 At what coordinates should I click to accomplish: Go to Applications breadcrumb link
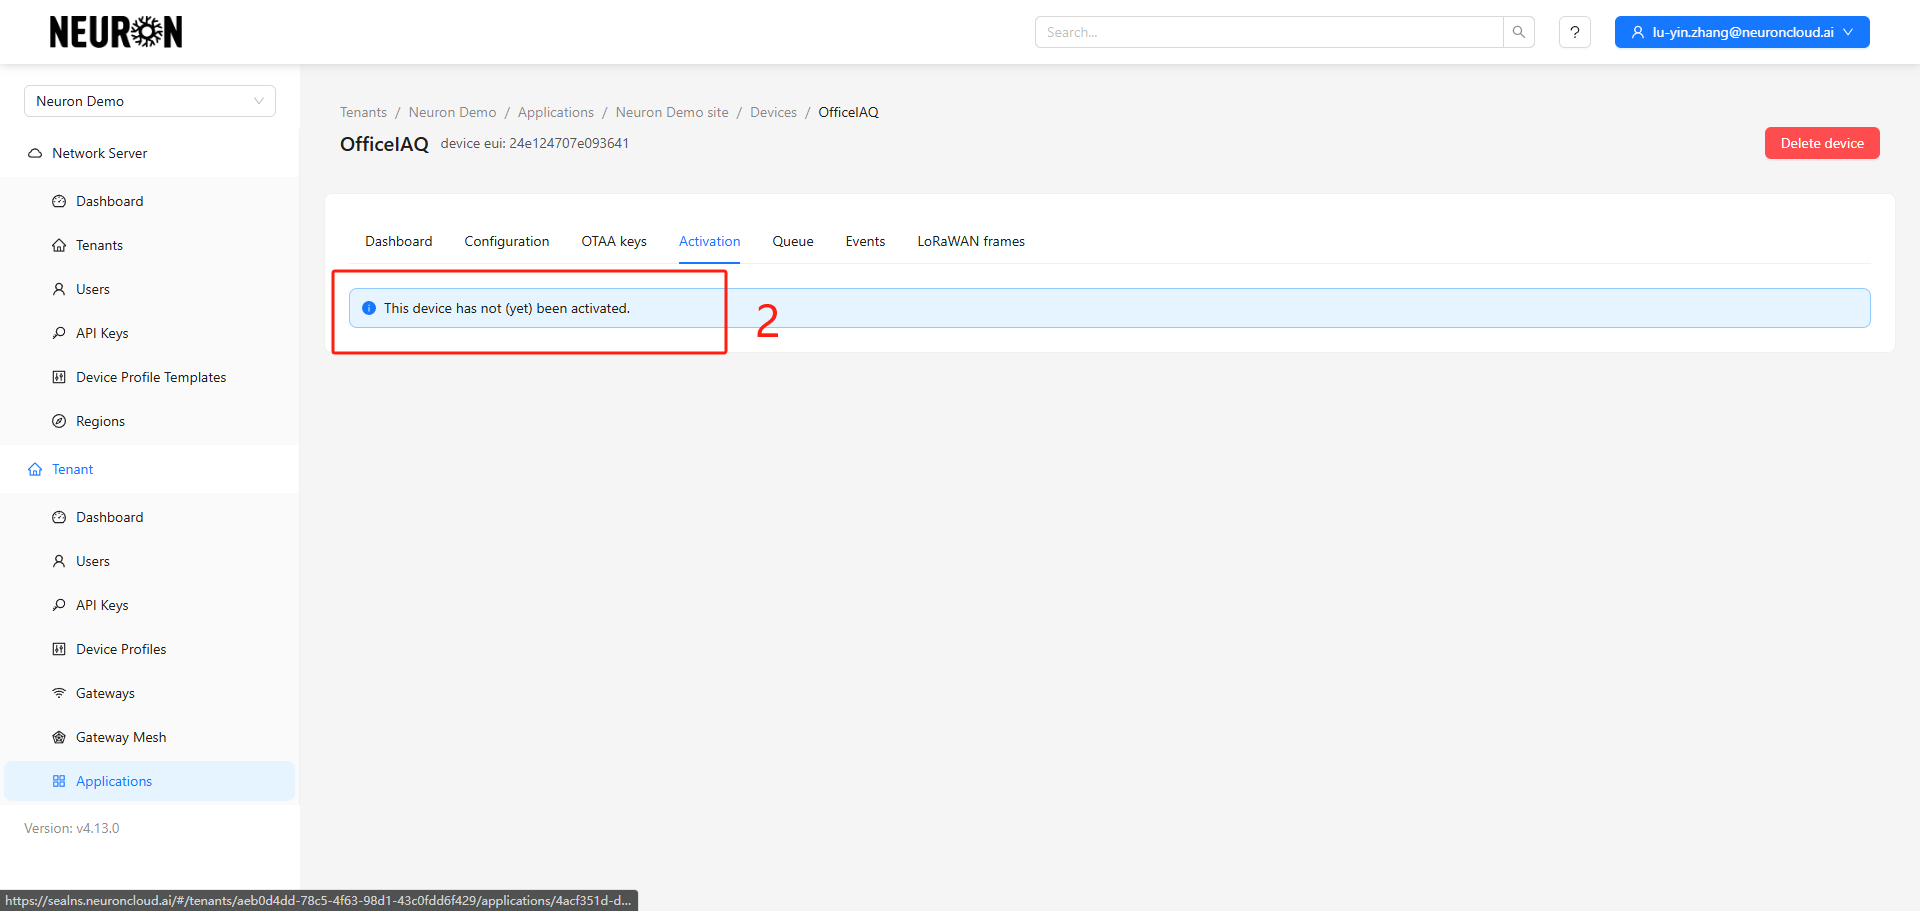556,112
